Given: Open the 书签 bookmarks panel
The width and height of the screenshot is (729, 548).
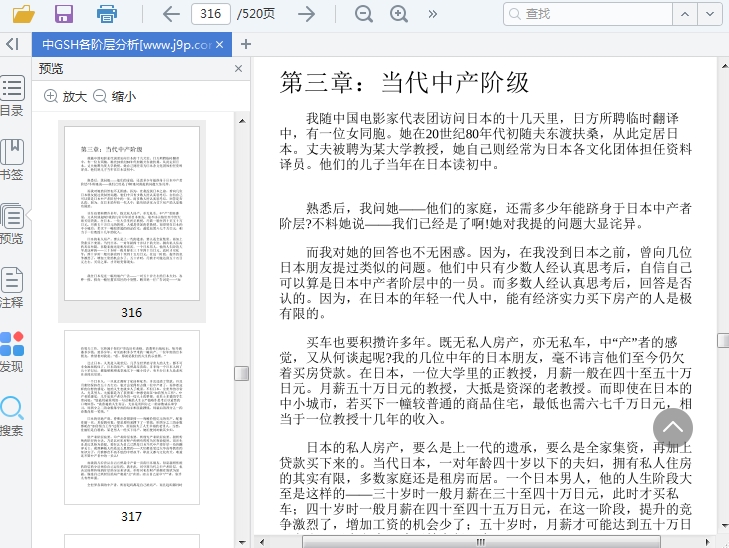Looking at the screenshot, I should [12, 159].
